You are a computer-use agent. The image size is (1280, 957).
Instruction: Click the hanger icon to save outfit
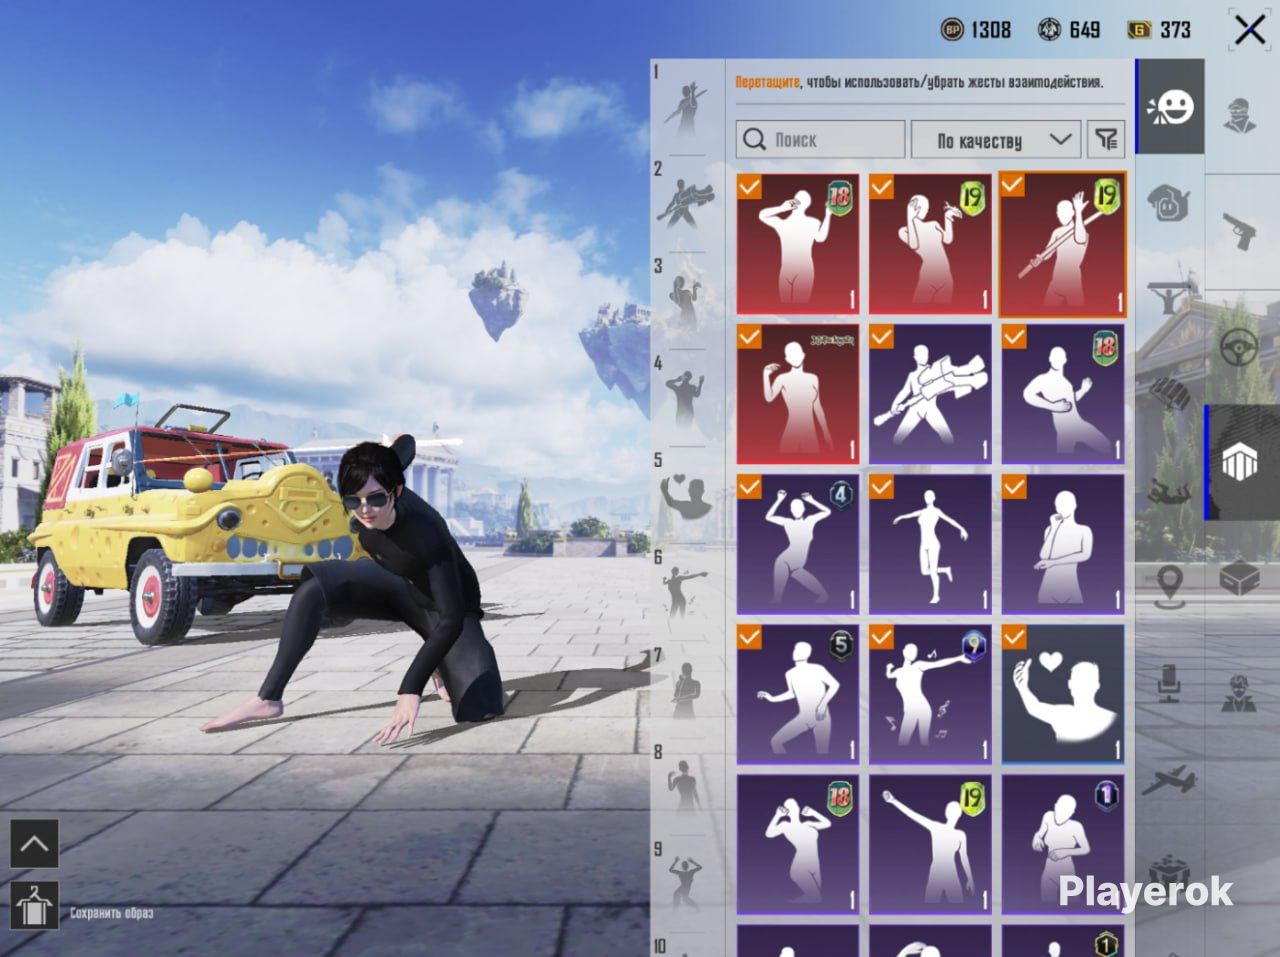[34, 907]
